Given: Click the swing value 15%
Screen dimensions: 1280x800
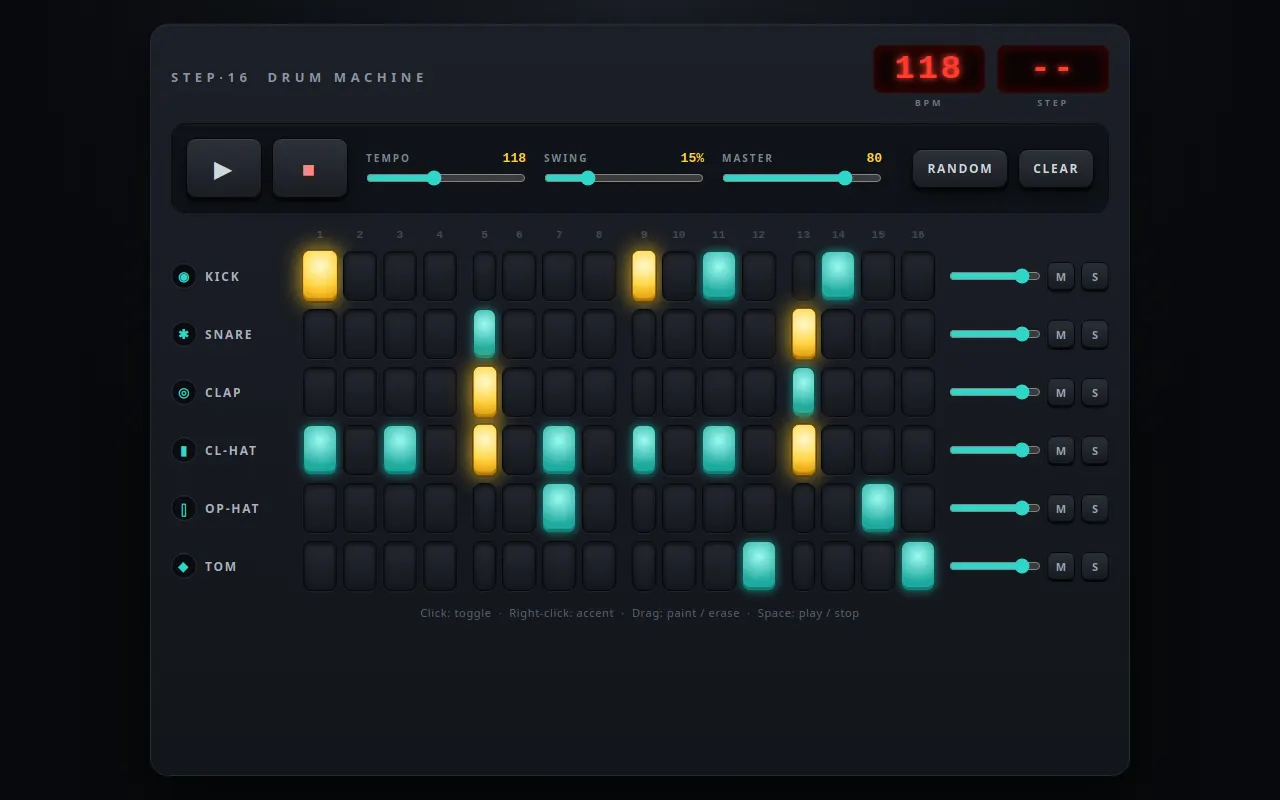Looking at the screenshot, I should (x=692, y=158).
